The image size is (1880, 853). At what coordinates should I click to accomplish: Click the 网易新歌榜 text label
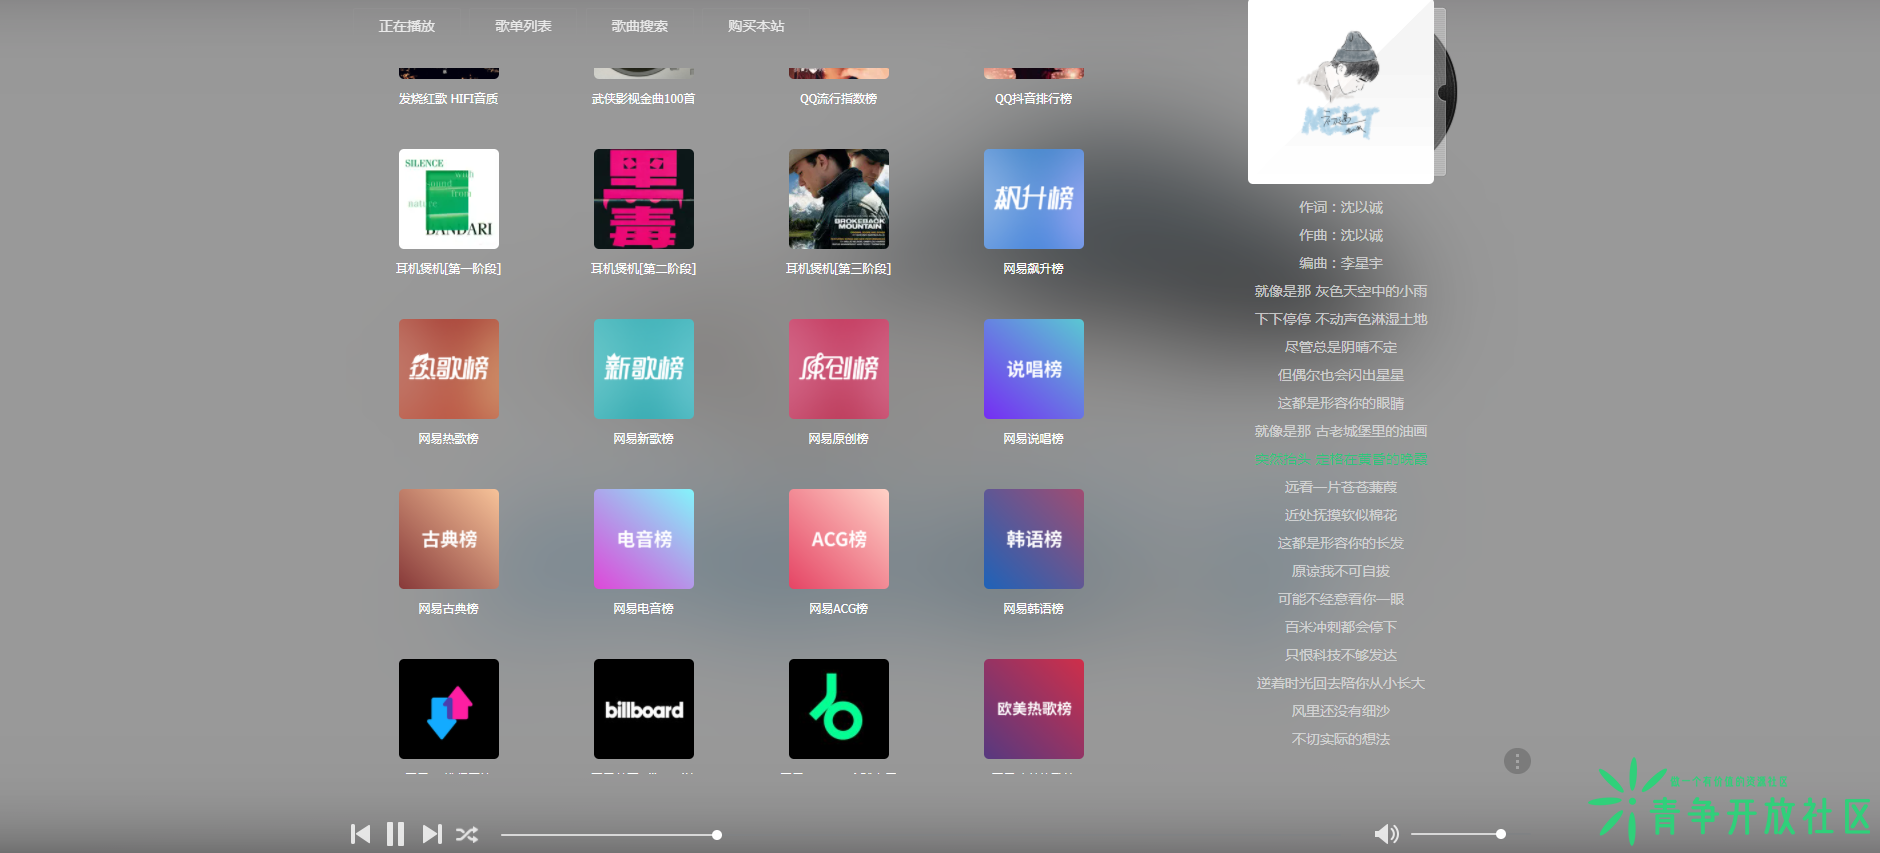(644, 439)
